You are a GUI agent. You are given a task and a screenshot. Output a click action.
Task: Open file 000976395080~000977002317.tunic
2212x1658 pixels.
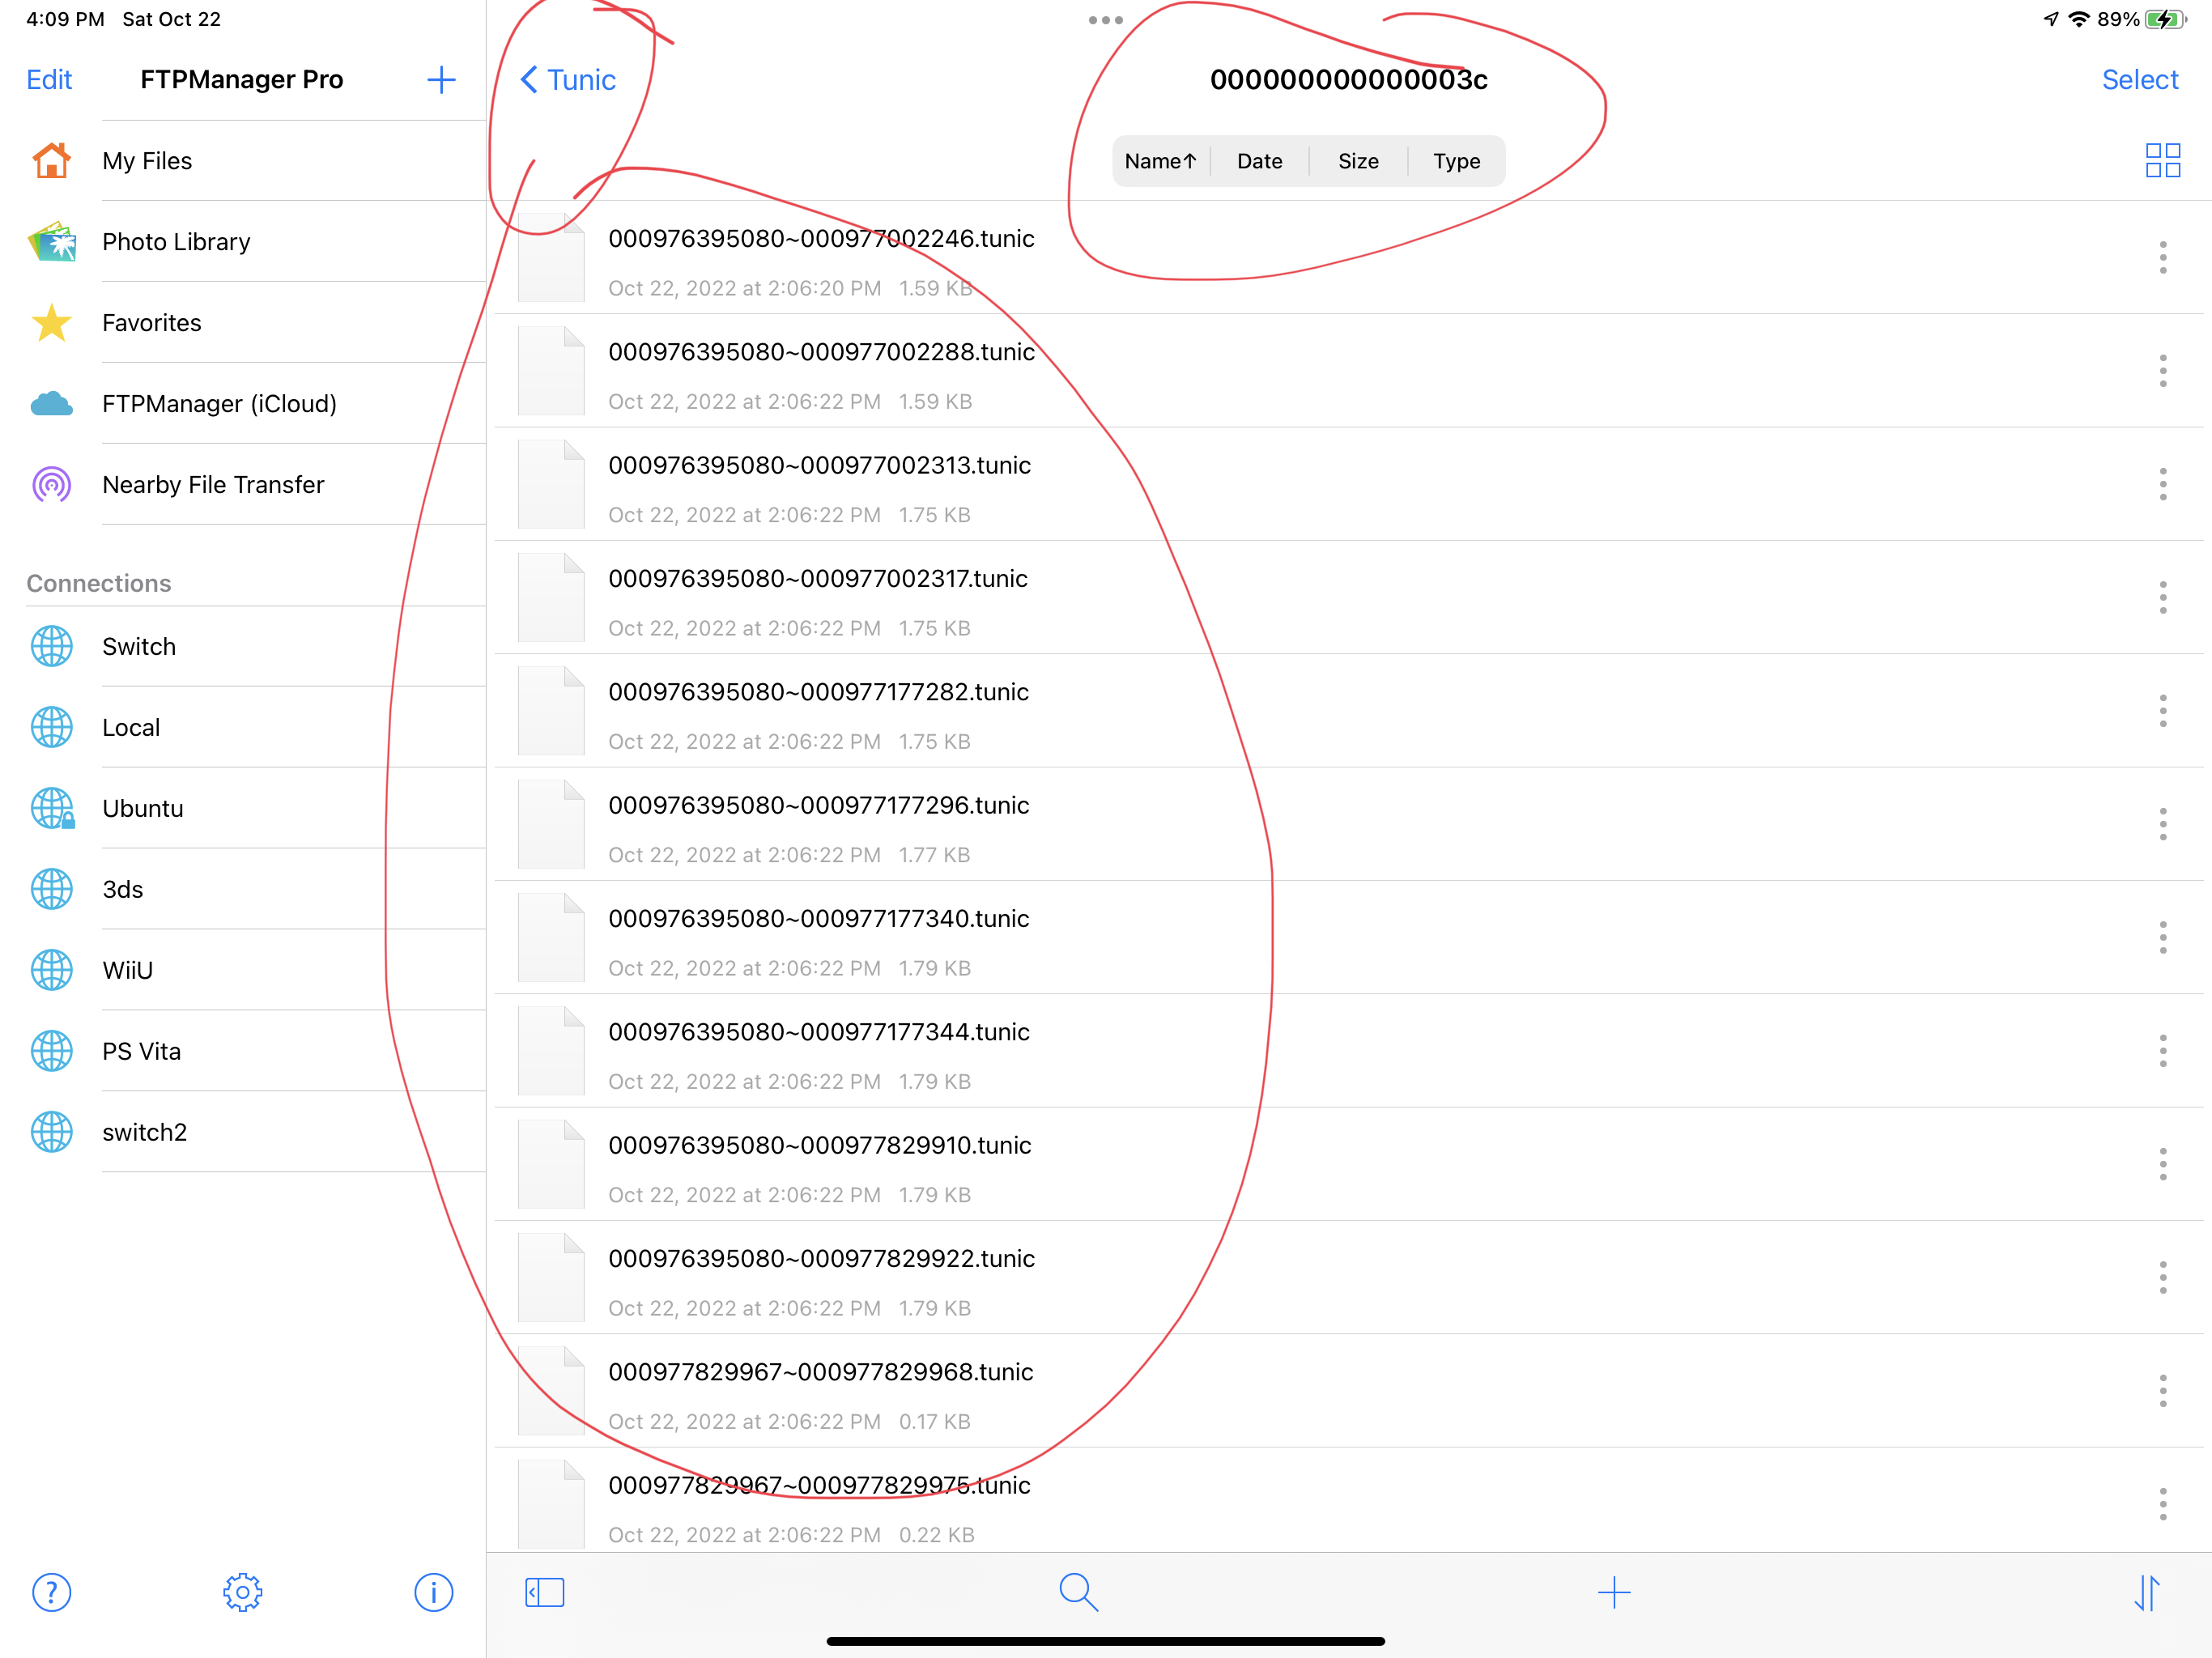click(1349, 597)
